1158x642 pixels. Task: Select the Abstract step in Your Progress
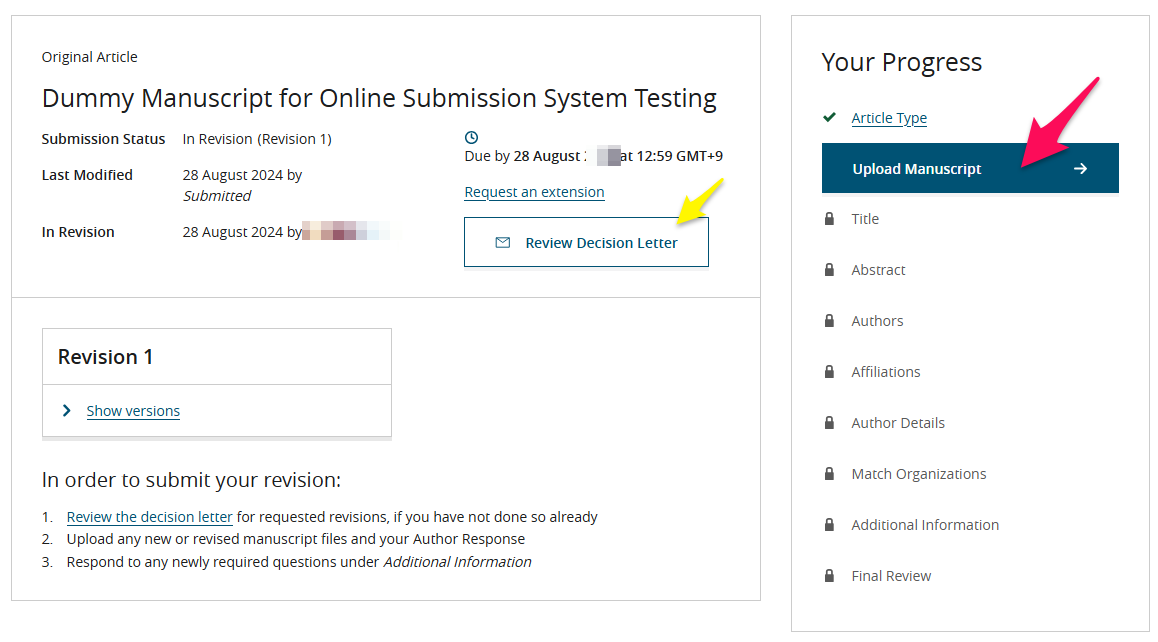coord(878,270)
